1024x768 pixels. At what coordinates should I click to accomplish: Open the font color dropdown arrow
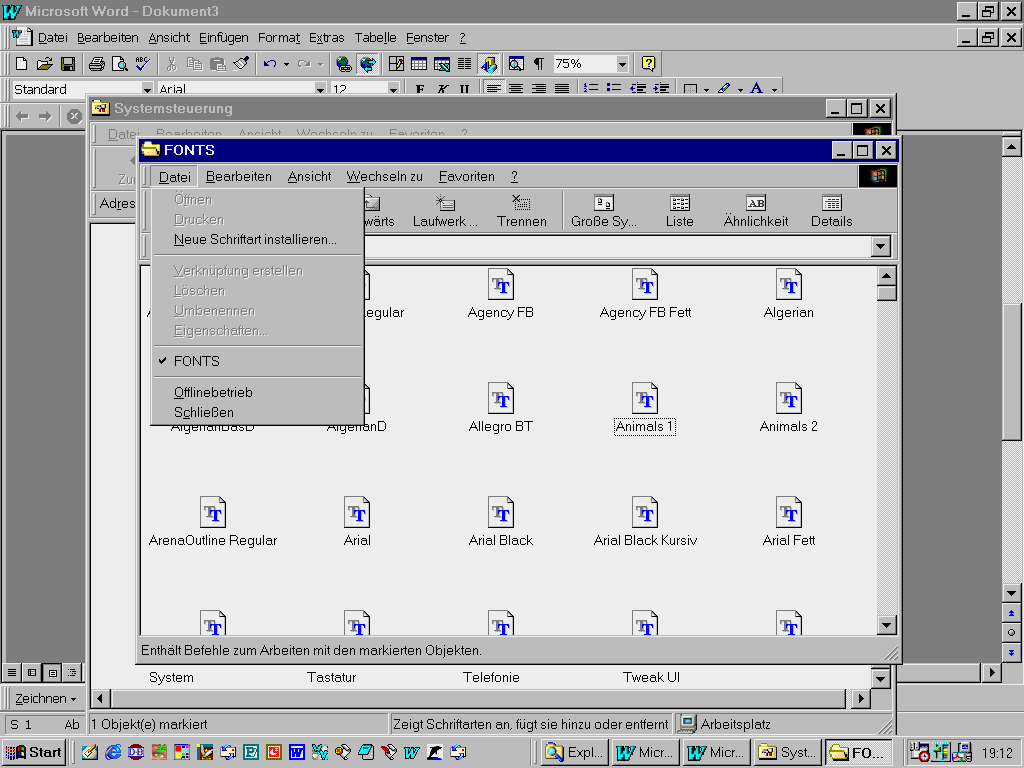(x=775, y=89)
